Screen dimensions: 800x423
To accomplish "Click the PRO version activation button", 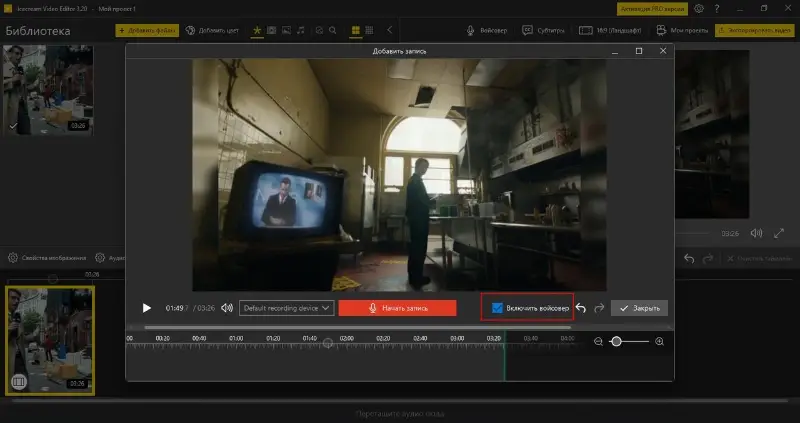I will pyautogui.click(x=652, y=9).
